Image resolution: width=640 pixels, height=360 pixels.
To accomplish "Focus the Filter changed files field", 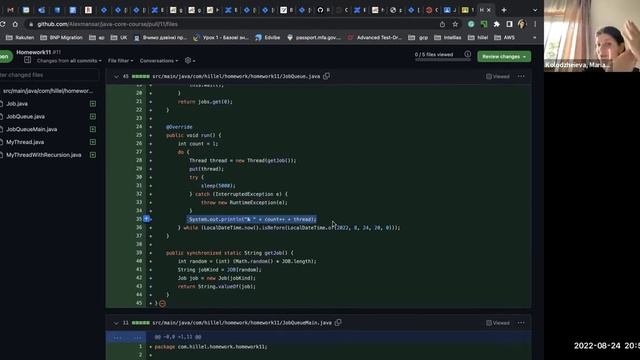I will 49,75.
